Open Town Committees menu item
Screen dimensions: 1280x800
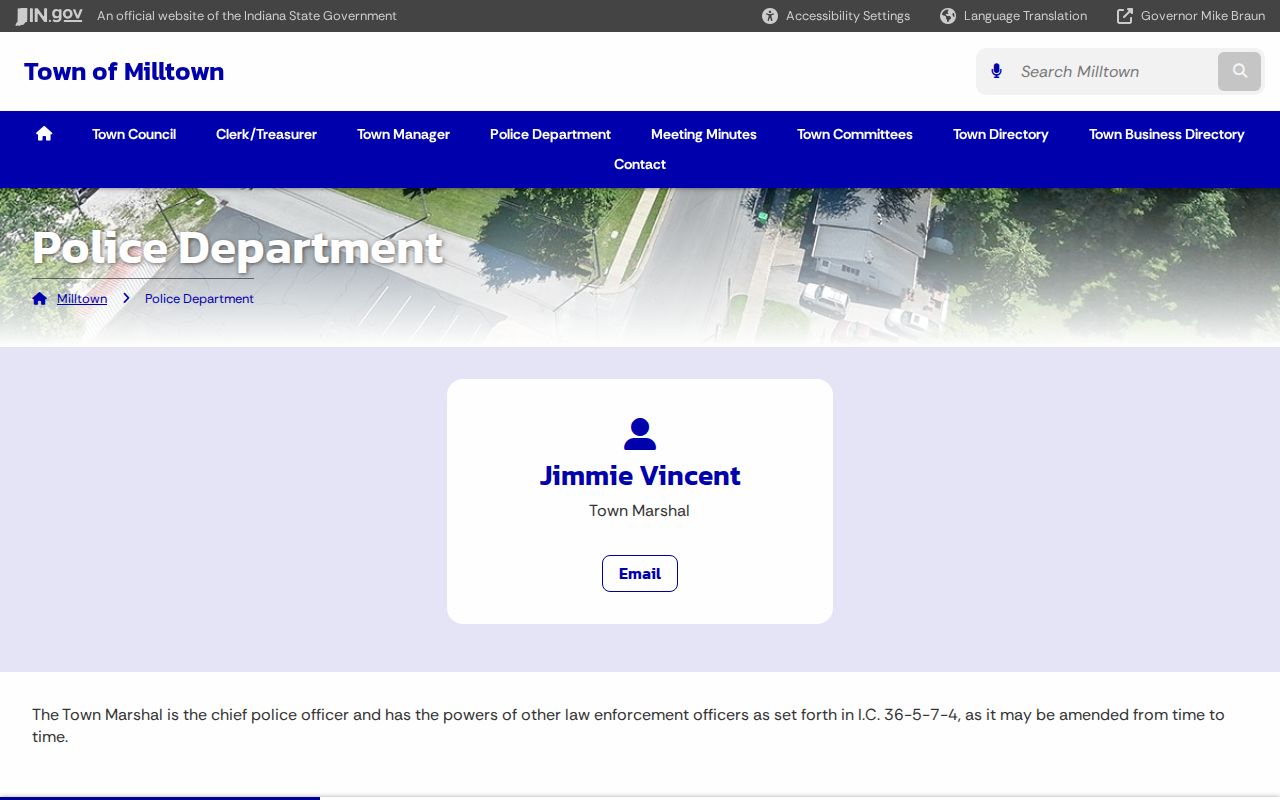(855, 134)
